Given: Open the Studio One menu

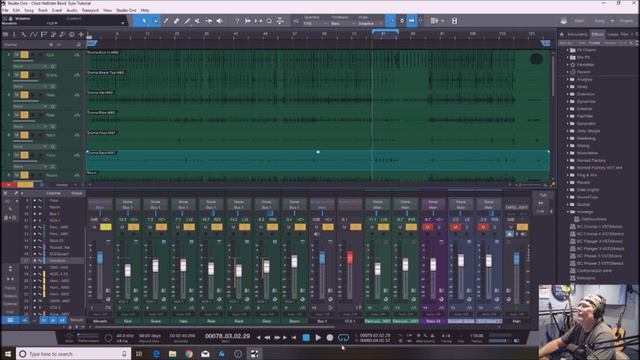Looking at the screenshot, I should (x=126, y=10).
